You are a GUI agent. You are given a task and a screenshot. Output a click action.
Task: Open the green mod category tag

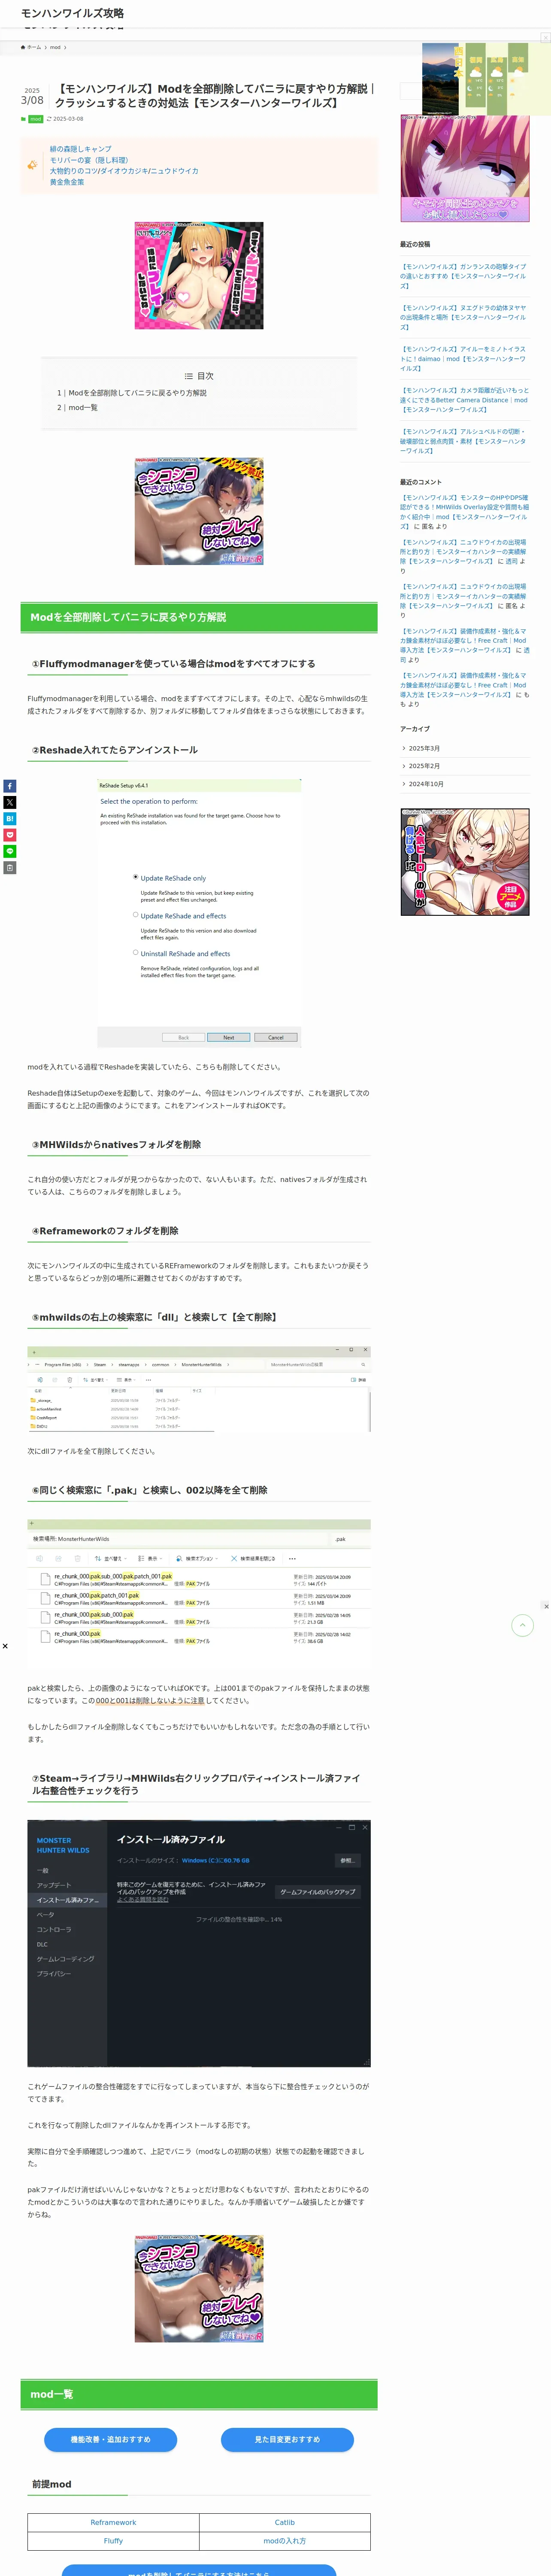click(x=35, y=119)
